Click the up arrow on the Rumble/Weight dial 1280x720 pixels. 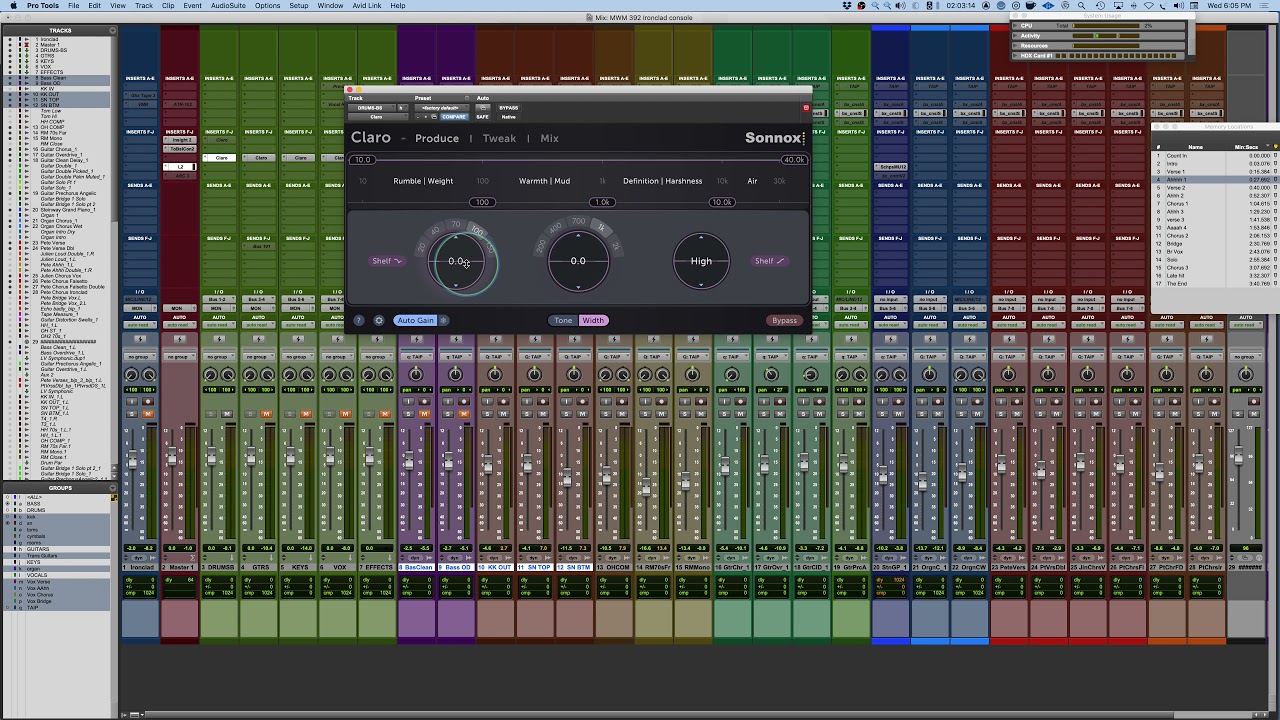pos(457,238)
